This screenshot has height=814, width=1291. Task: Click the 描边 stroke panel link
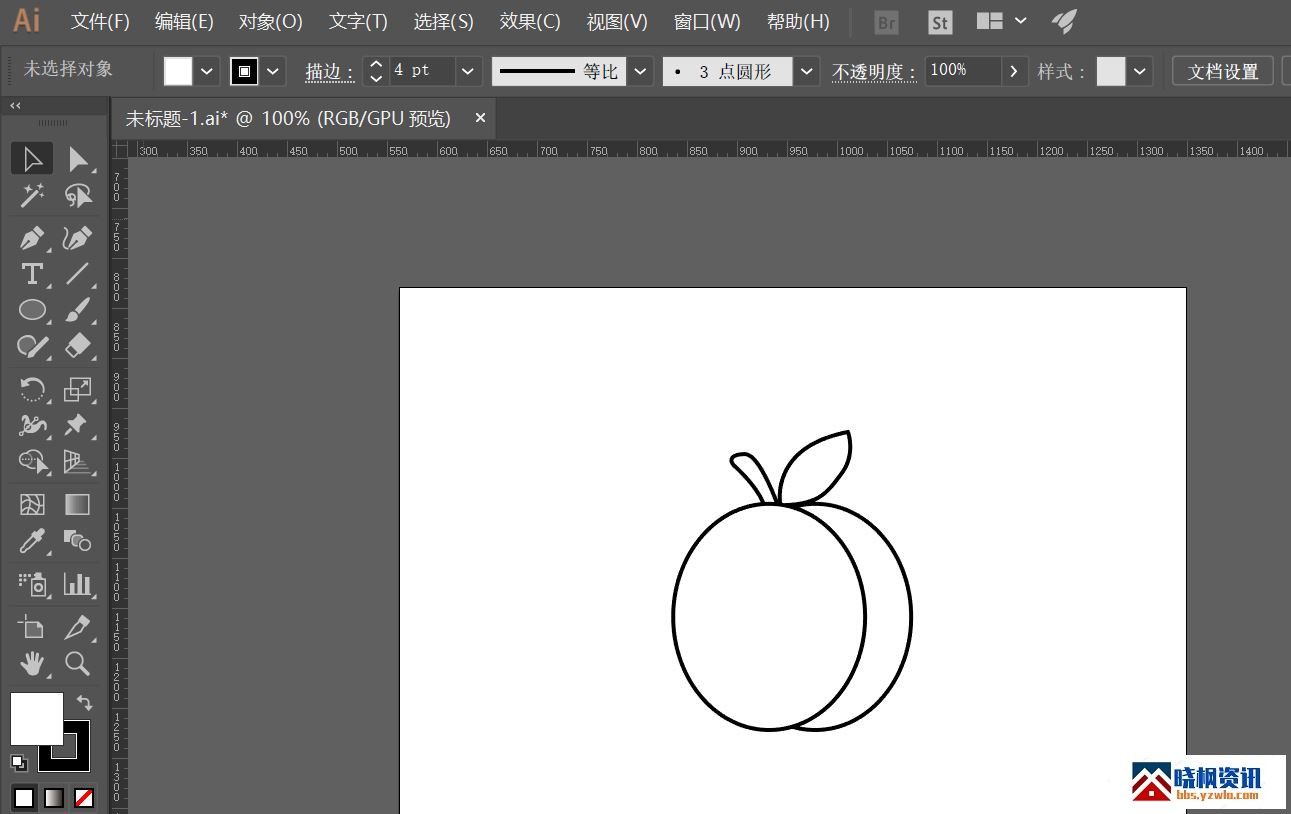pyautogui.click(x=330, y=71)
